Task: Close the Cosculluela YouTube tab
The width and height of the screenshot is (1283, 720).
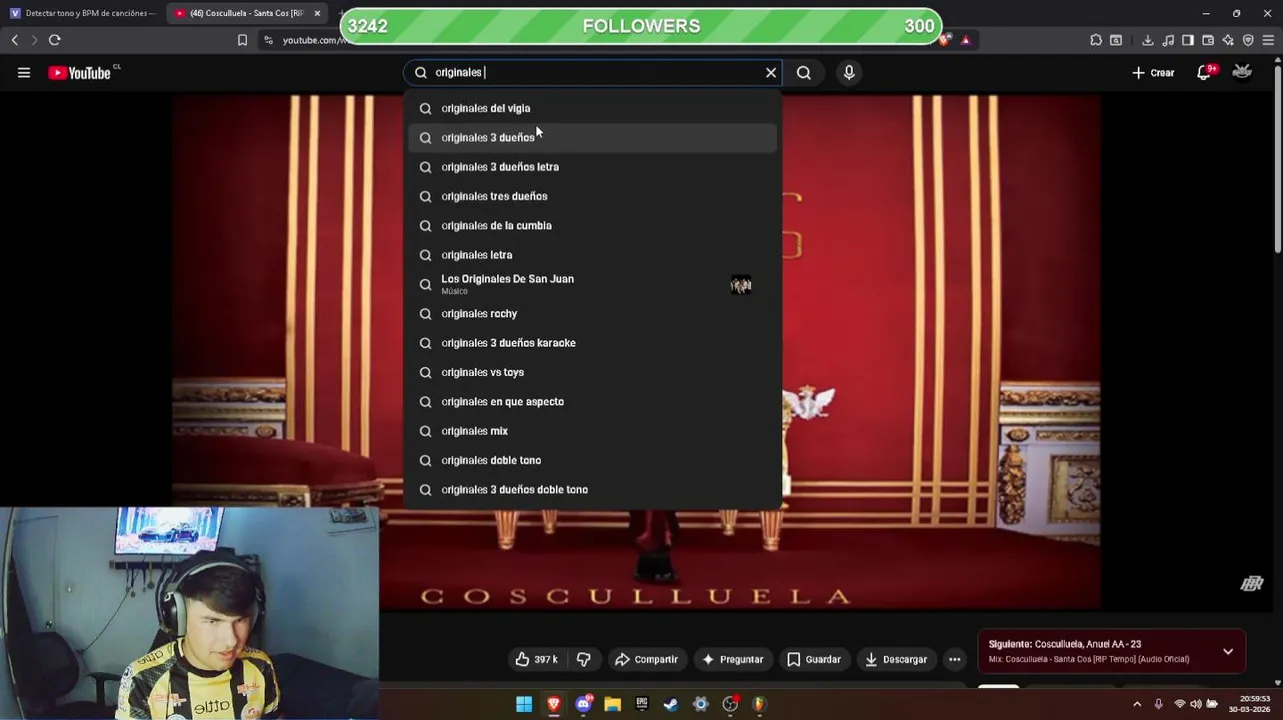Action: point(317,13)
